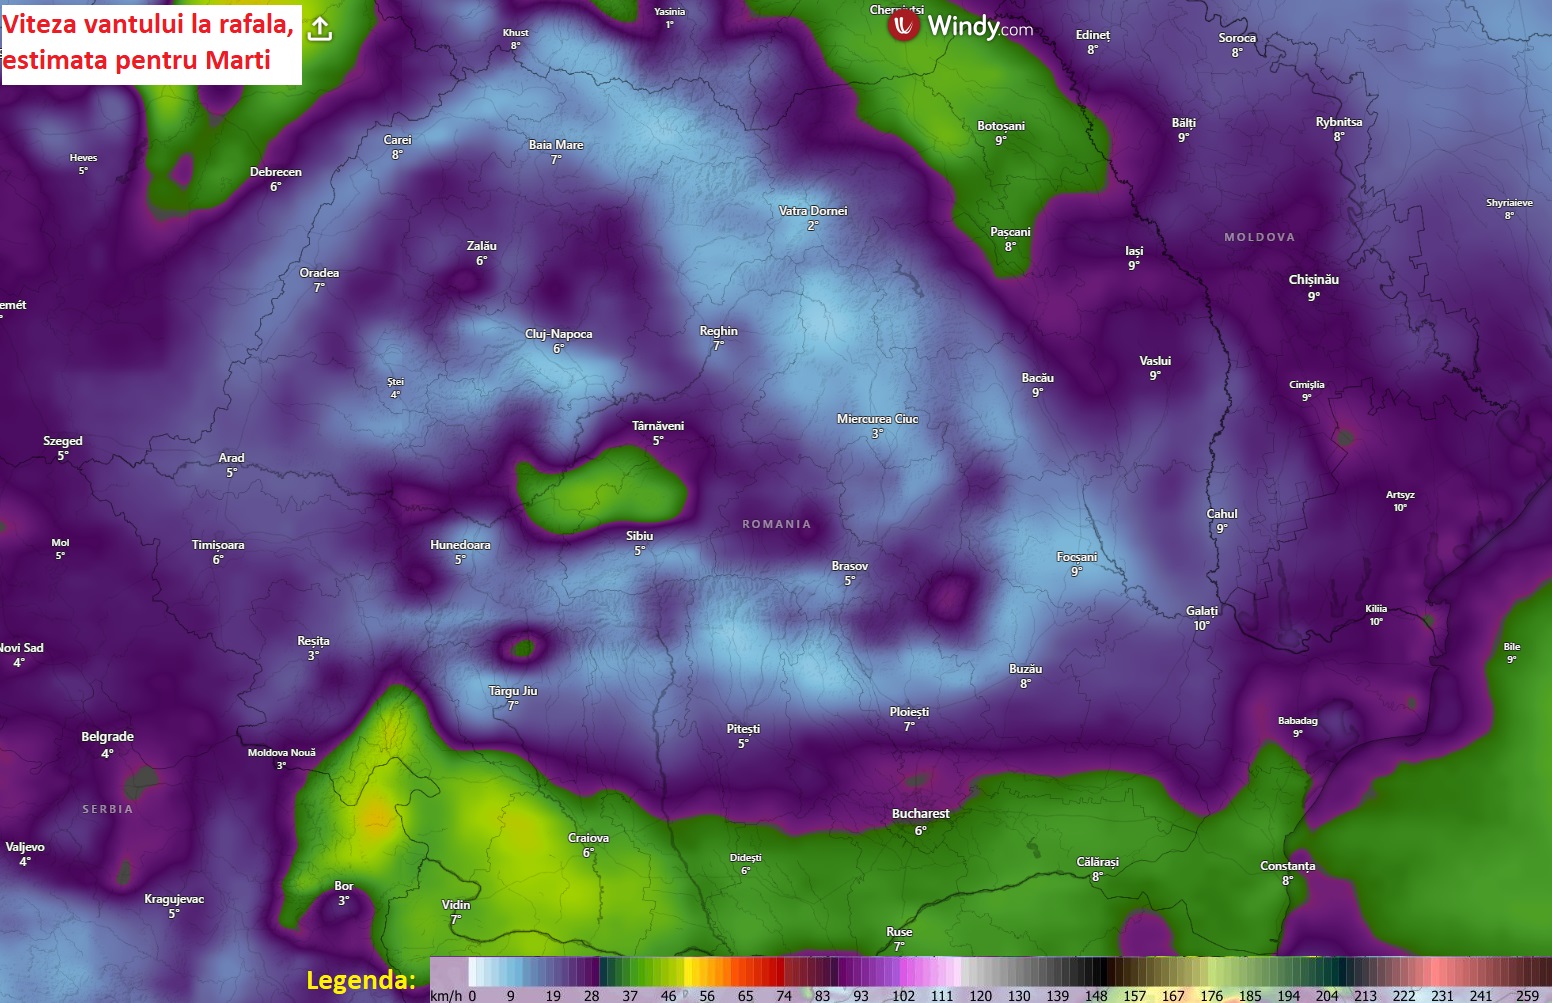Open the Debrecen city label
This screenshot has width=1552, height=1003.
point(275,172)
